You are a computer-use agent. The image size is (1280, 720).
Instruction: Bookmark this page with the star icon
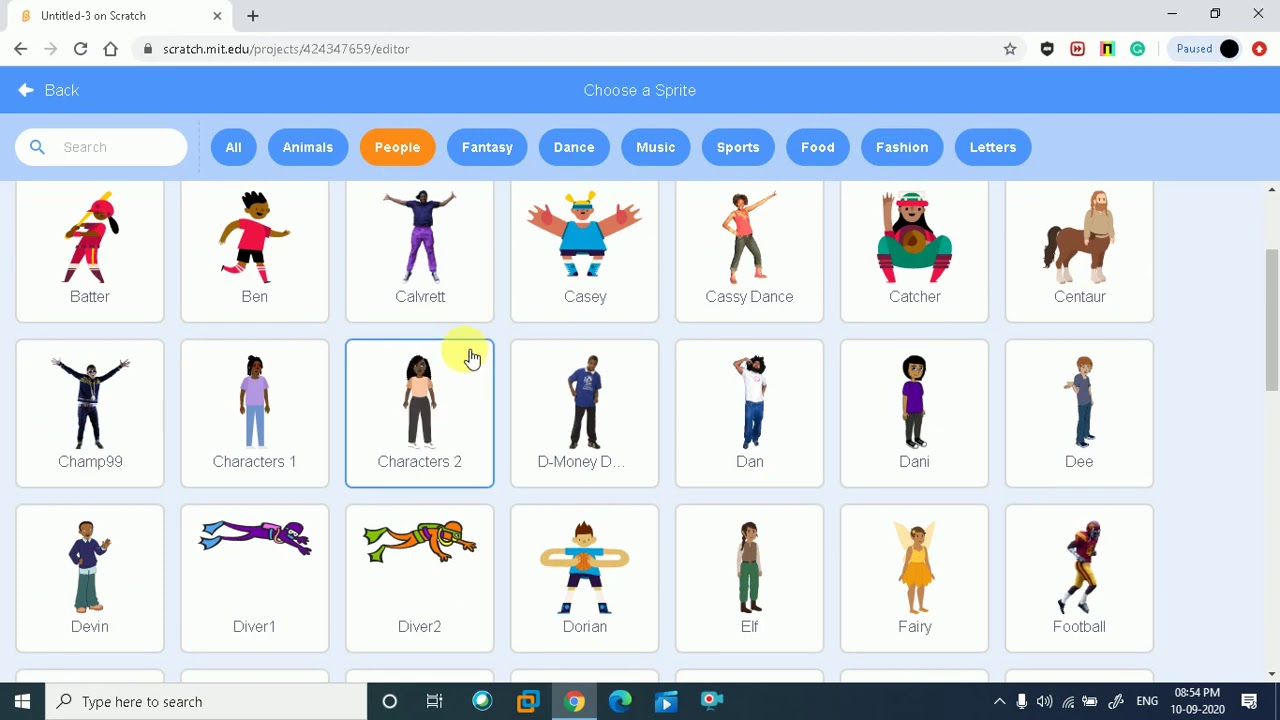[1010, 48]
